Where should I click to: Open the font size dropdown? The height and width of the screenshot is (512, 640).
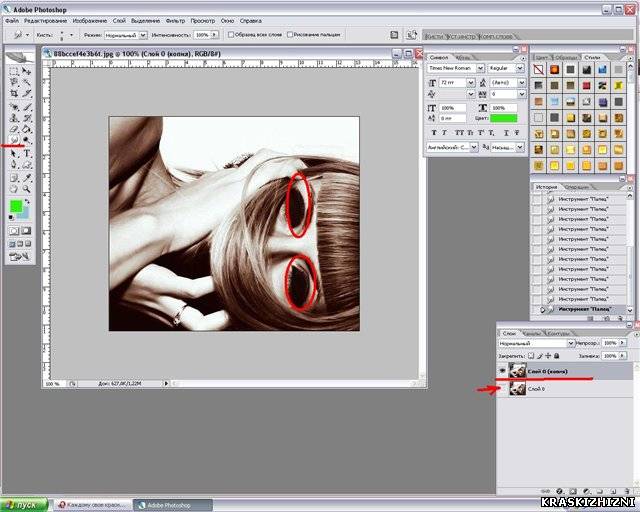tap(471, 82)
